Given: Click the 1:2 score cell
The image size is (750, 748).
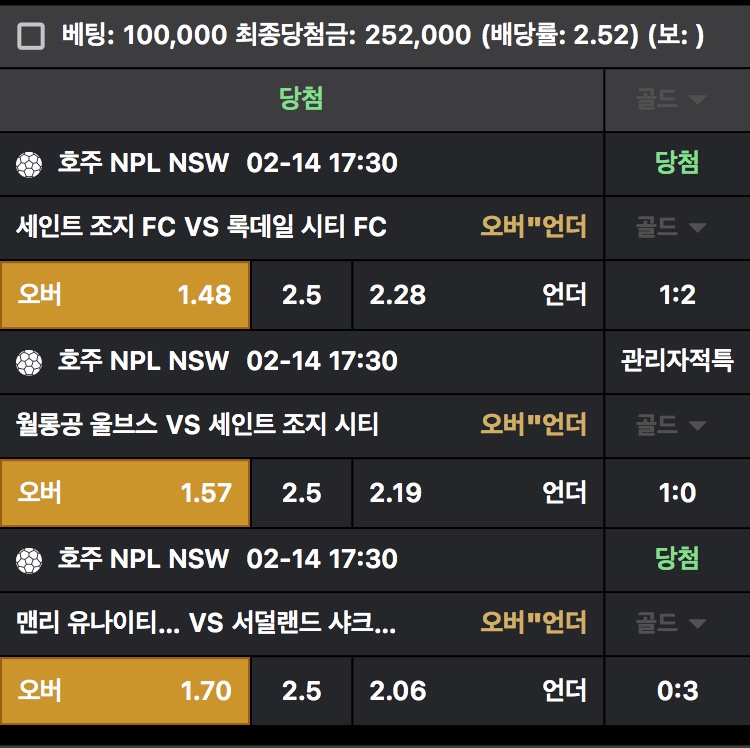Looking at the screenshot, I should coord(677,295).
